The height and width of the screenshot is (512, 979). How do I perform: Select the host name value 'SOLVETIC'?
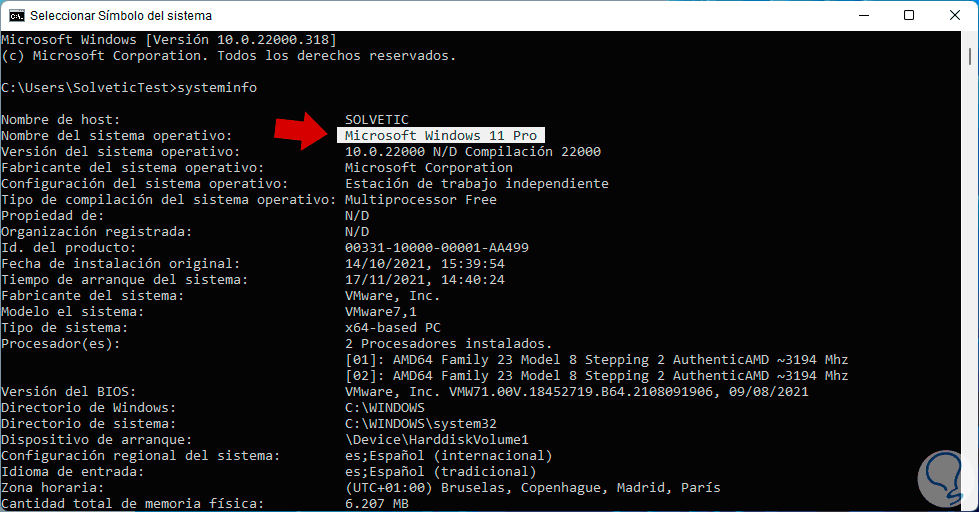[x=376, y=119]
